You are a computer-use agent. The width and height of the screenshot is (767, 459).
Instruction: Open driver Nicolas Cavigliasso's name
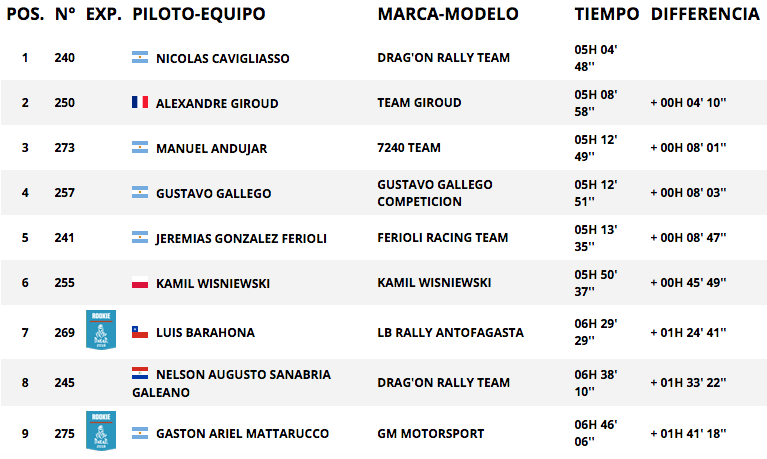click(223, 58)
